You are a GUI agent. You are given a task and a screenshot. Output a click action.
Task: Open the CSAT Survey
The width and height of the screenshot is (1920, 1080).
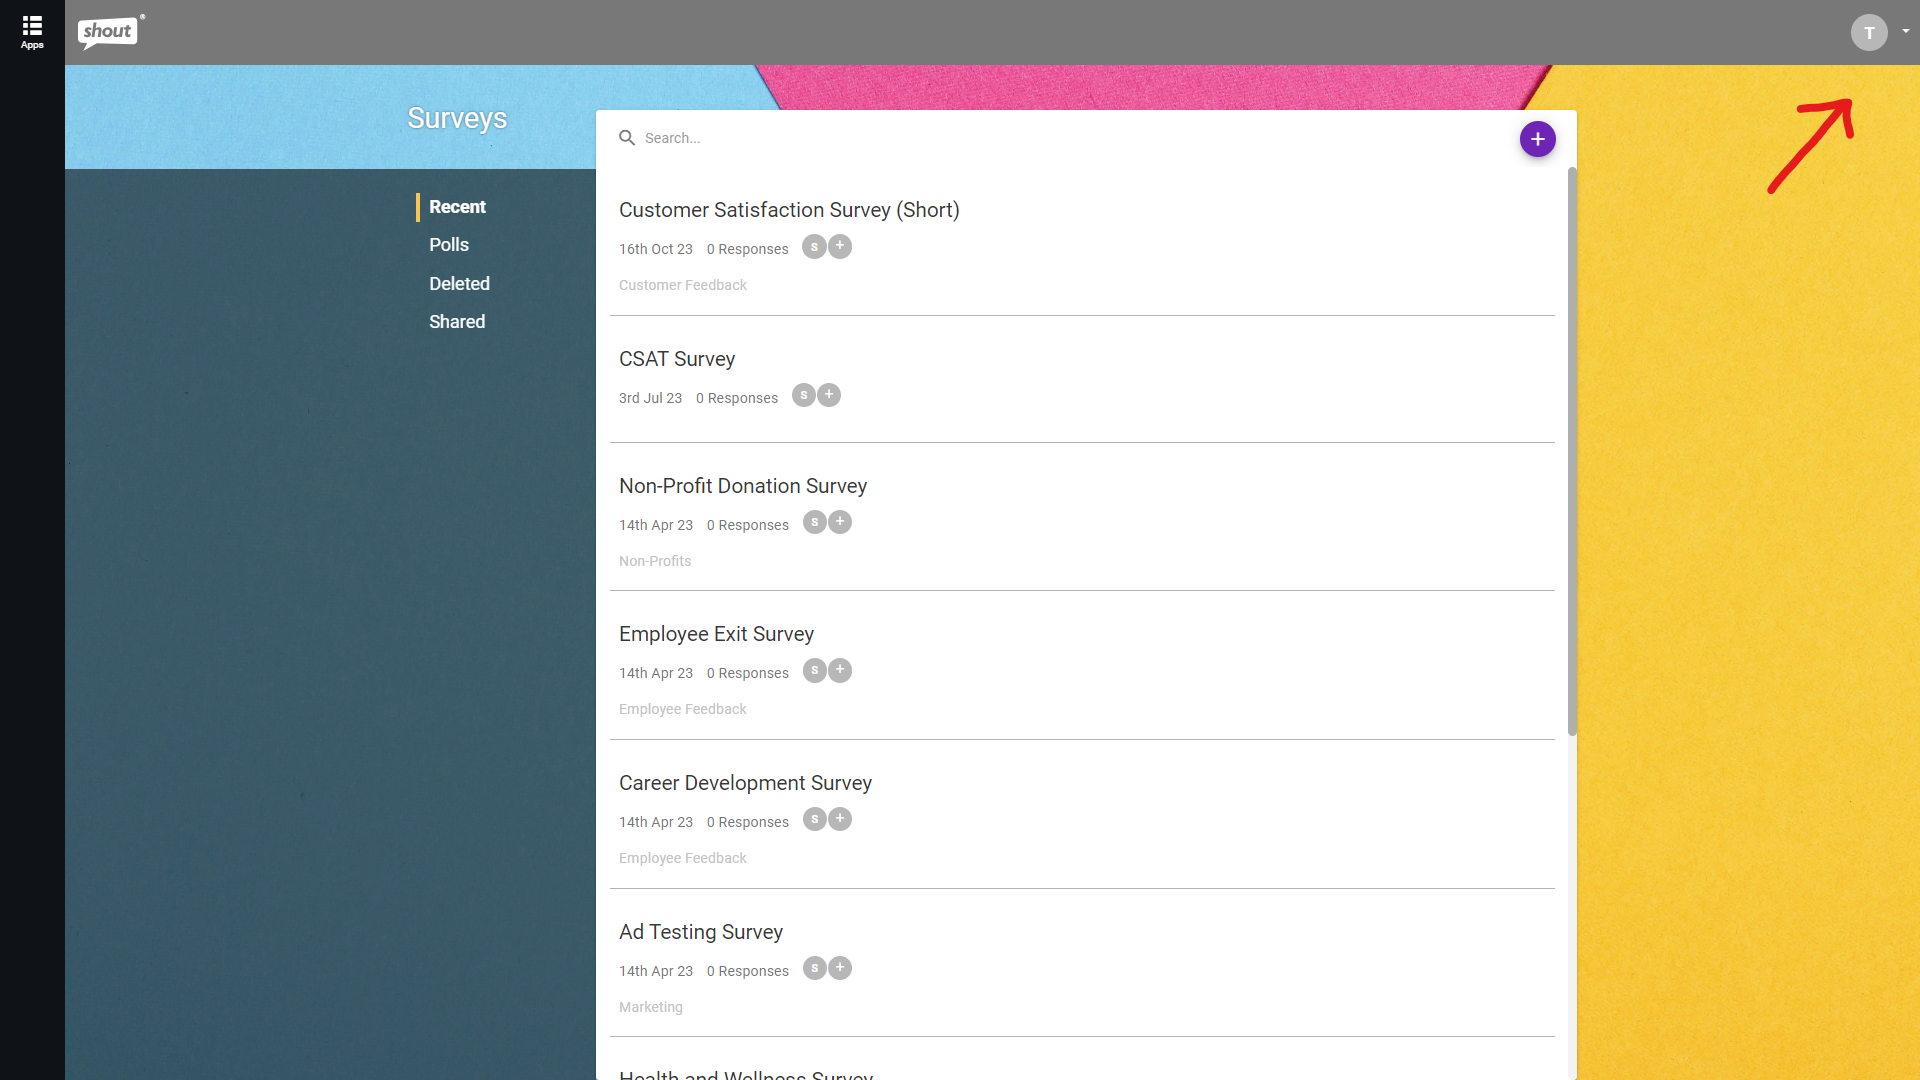coord(677,359)
